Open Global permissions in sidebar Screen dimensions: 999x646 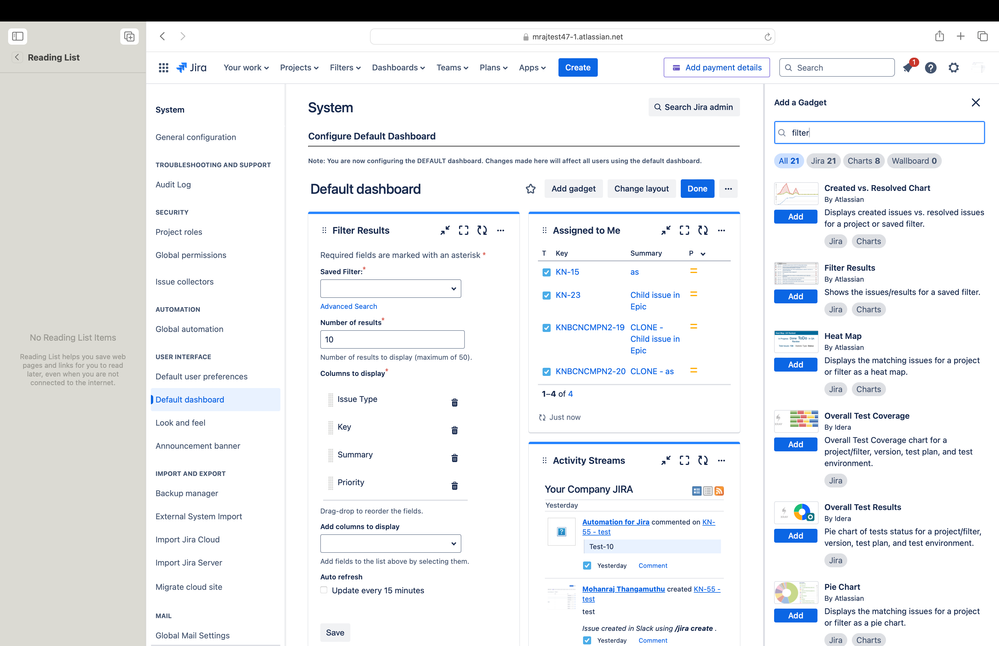tap(190, 255)
